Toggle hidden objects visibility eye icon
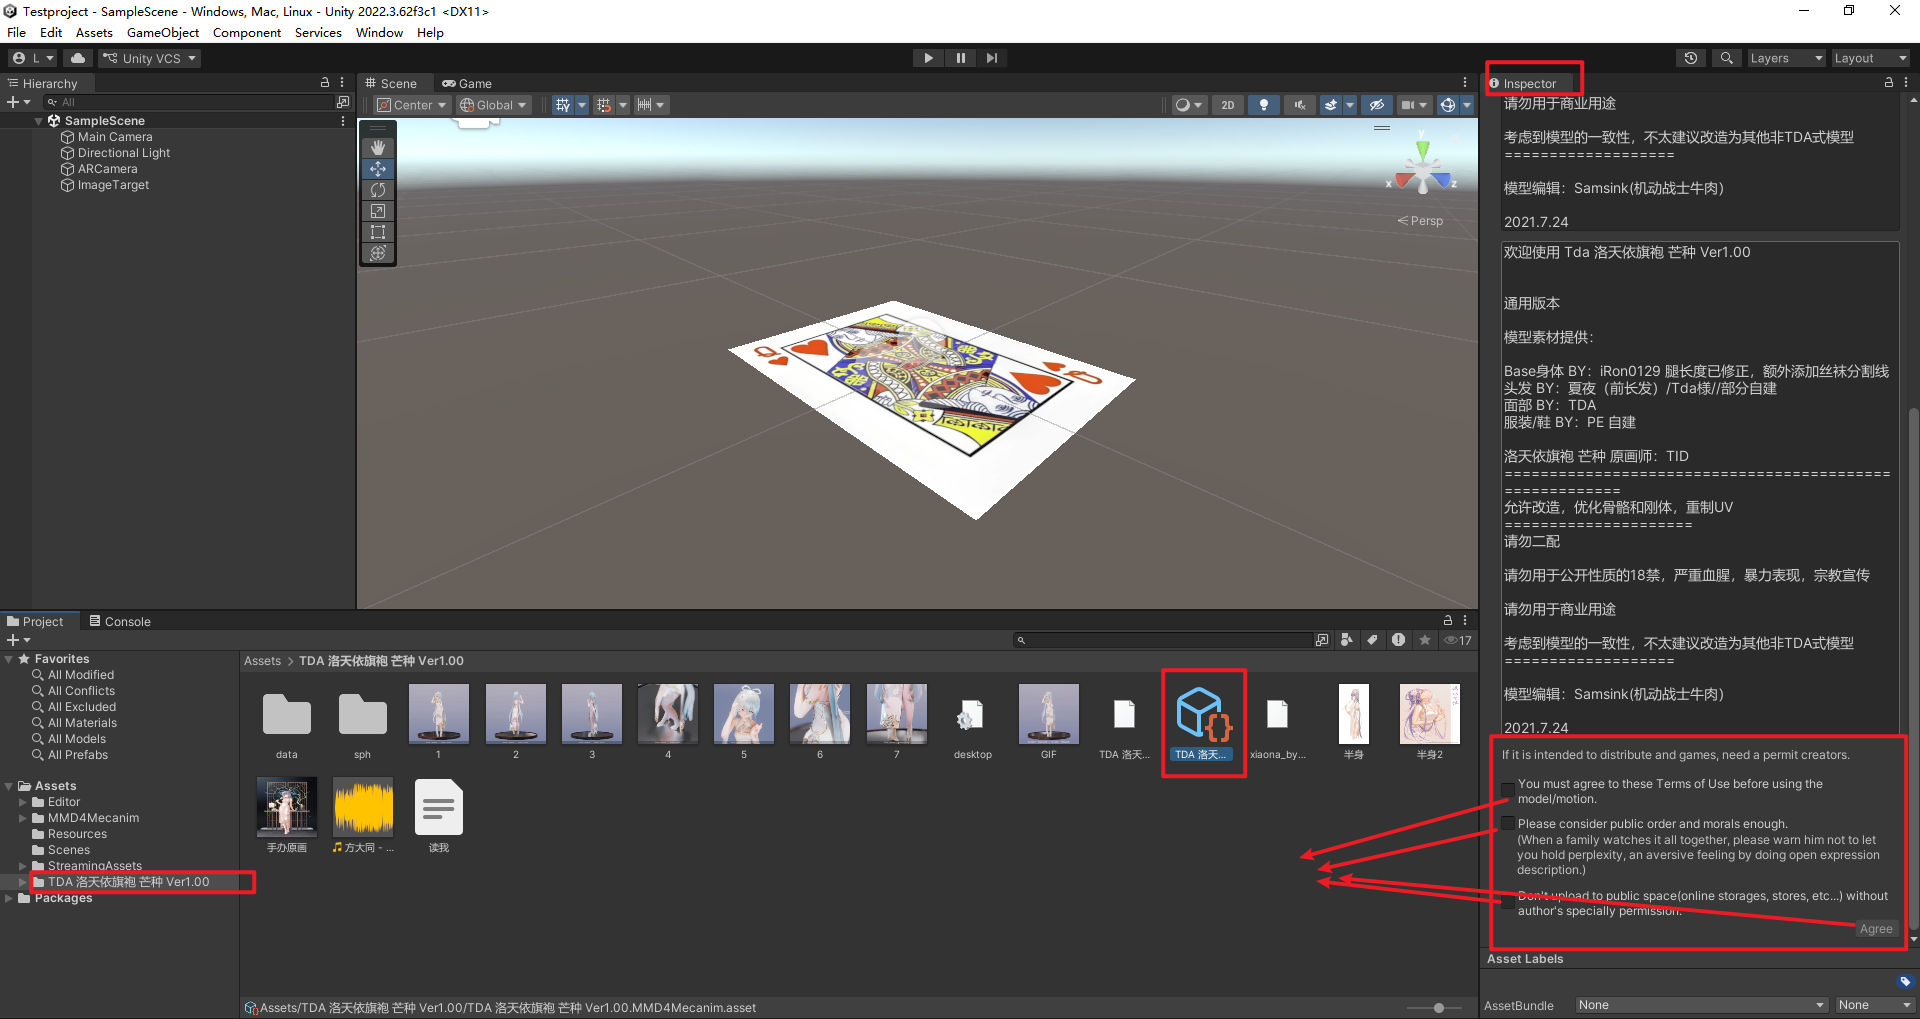 (x=1377, y=105)
